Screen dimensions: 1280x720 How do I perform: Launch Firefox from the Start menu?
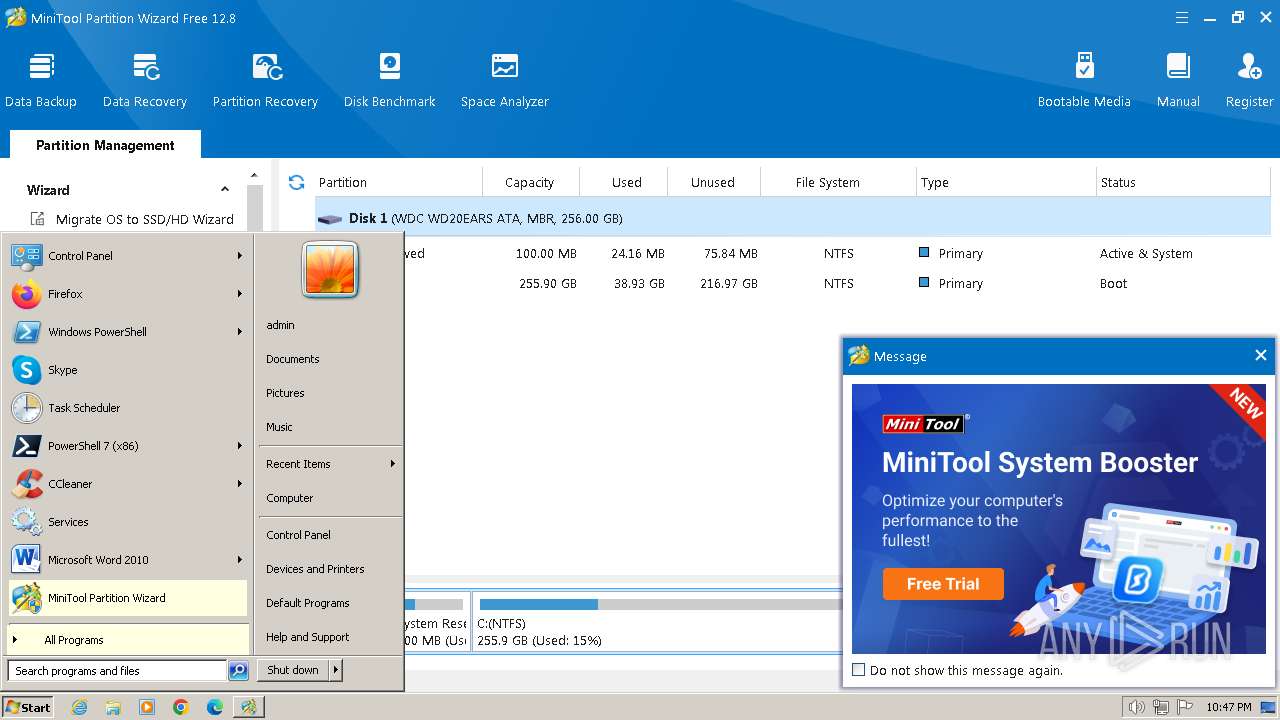26,294
